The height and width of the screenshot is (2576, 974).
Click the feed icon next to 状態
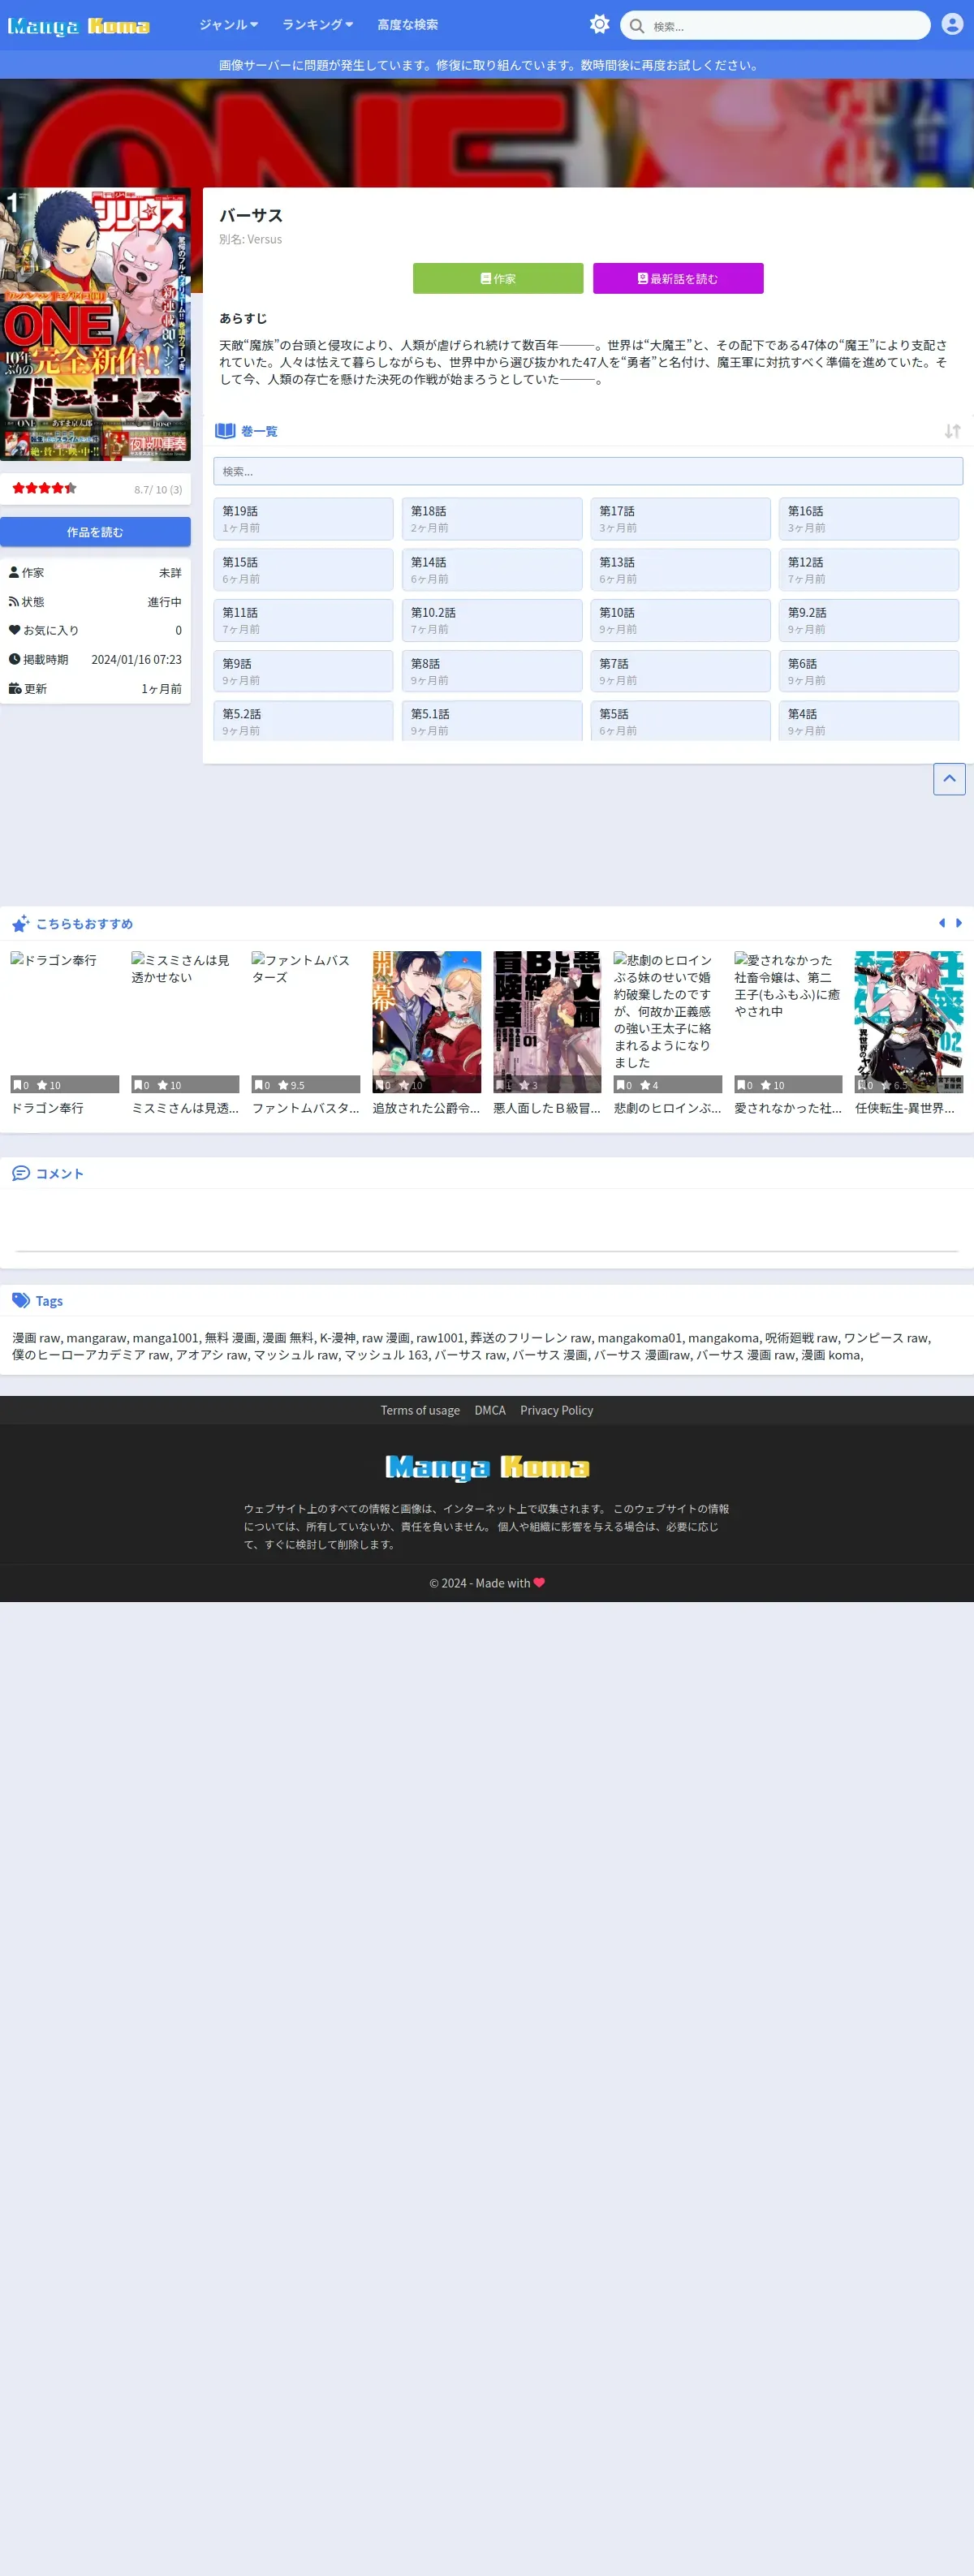click(14, 602)
